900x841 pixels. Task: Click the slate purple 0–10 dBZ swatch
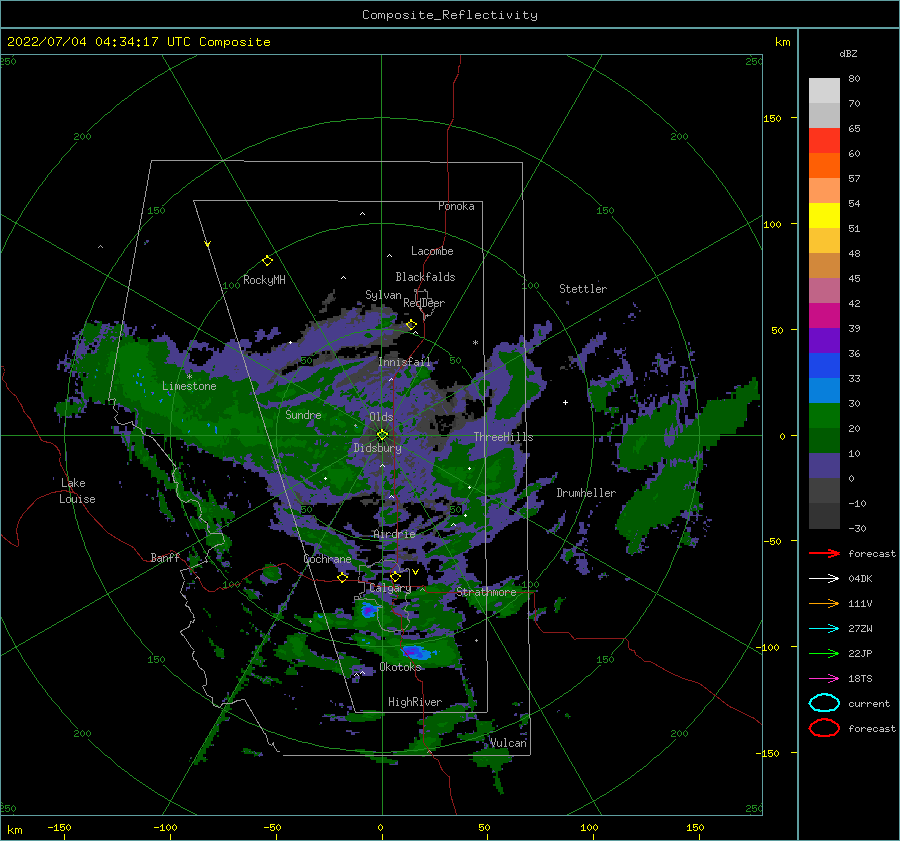click(824, 465)
